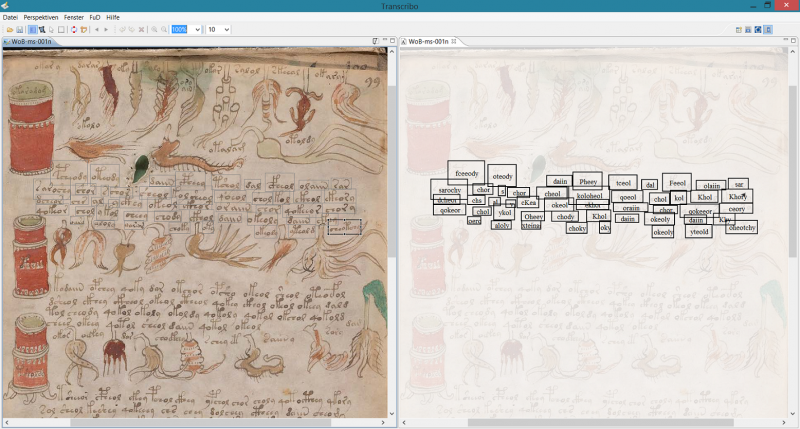Select the 'ykol' transcription box
The image size is (800, 429).
(x=505, y=212)
